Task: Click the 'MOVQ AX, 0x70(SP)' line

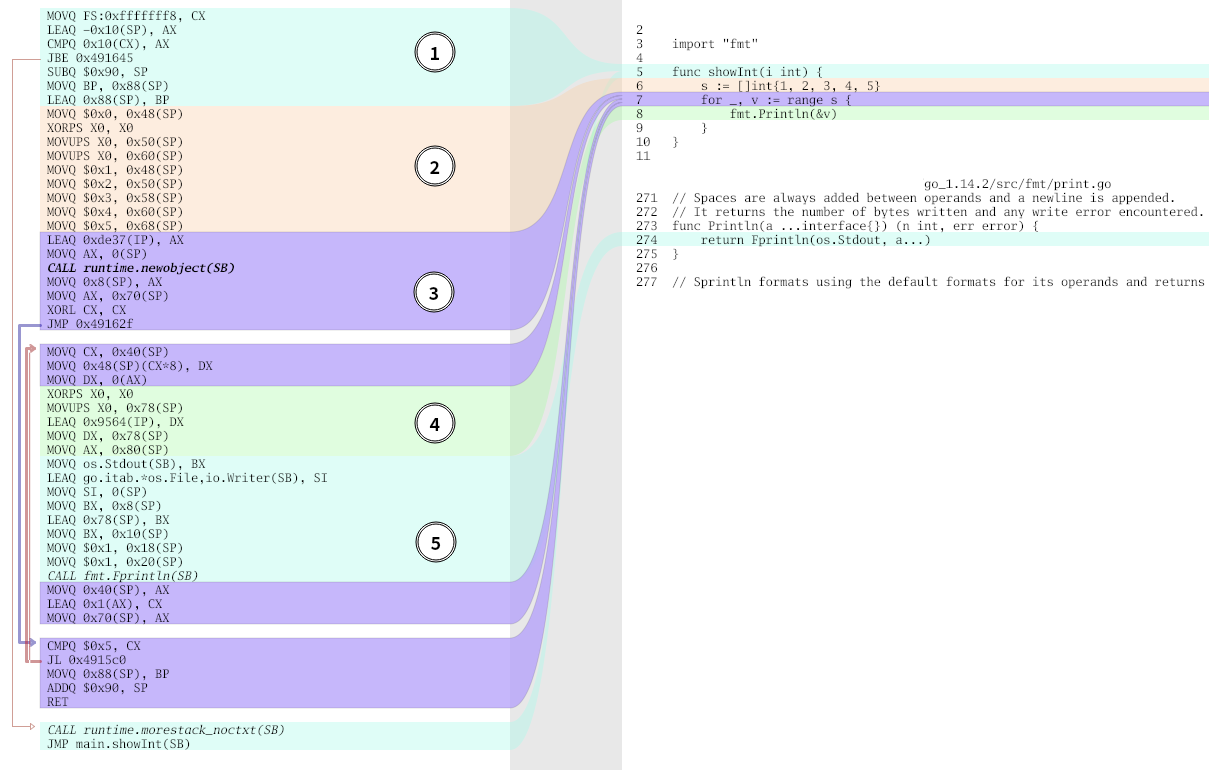Action: click(106, 296)
